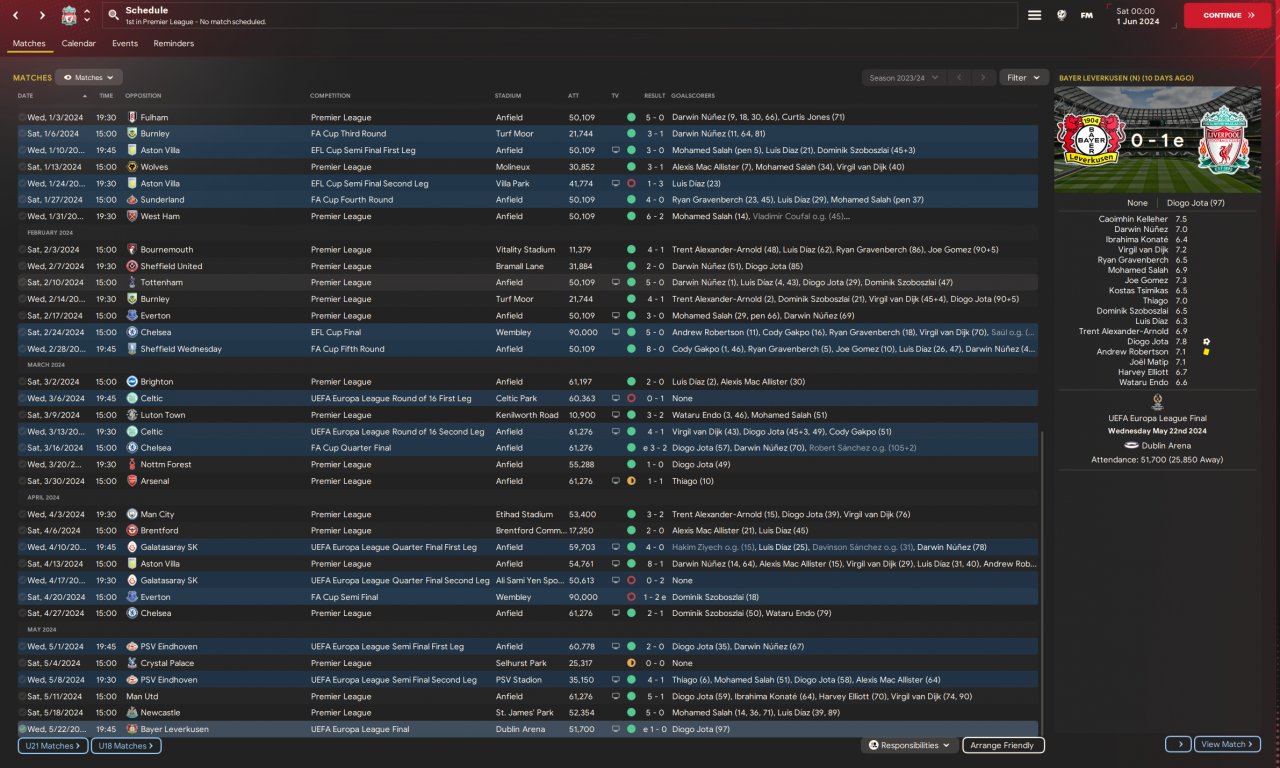Click the Dublin Arena stadium icon

pyautogui.click(x=1132, y=445)
